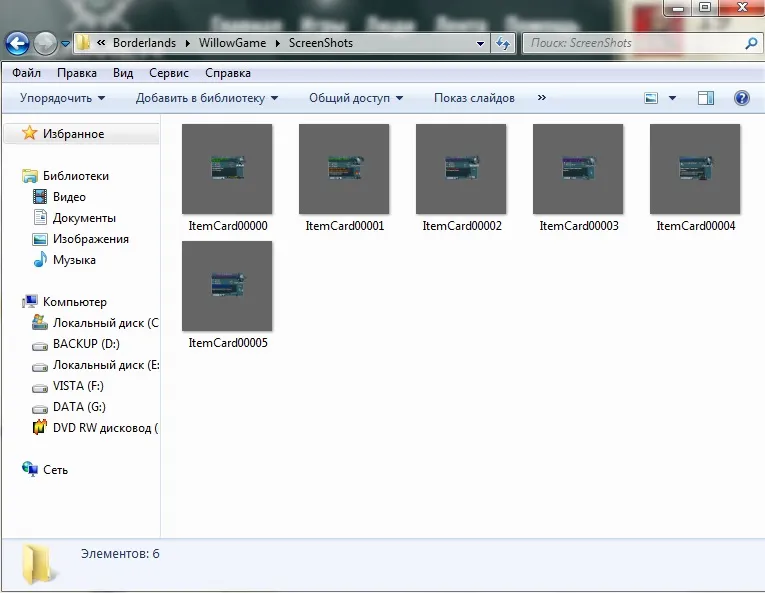Image resolution: width=765 pixels, height=593 pixels.
Task: Select the ItemCard00003 thumbnail
Action: (578, 170)
